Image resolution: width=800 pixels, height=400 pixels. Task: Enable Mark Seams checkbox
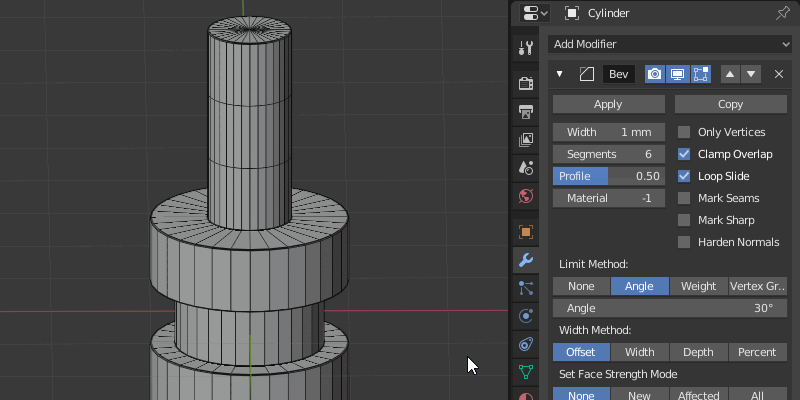pos(684,198)
